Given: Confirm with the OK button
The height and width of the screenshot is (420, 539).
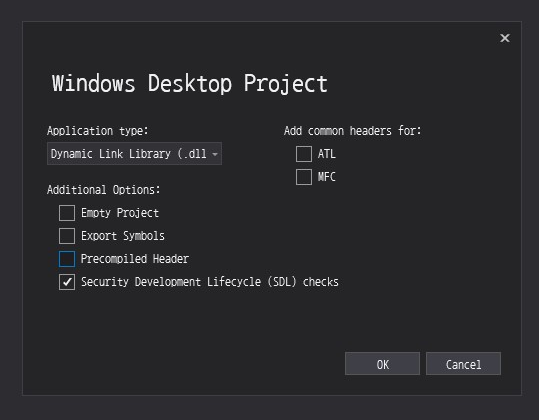Looking at the screenshot, I should click(382, 364).
